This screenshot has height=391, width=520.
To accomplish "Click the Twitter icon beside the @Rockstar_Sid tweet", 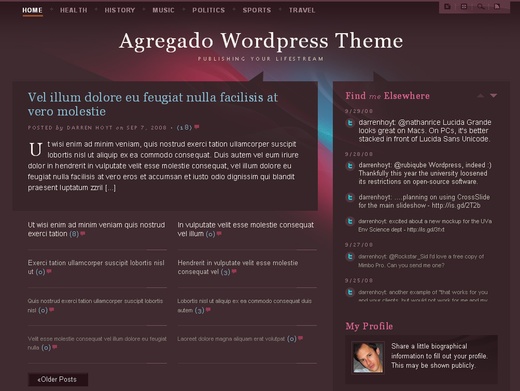I will [x=350, y=257].
